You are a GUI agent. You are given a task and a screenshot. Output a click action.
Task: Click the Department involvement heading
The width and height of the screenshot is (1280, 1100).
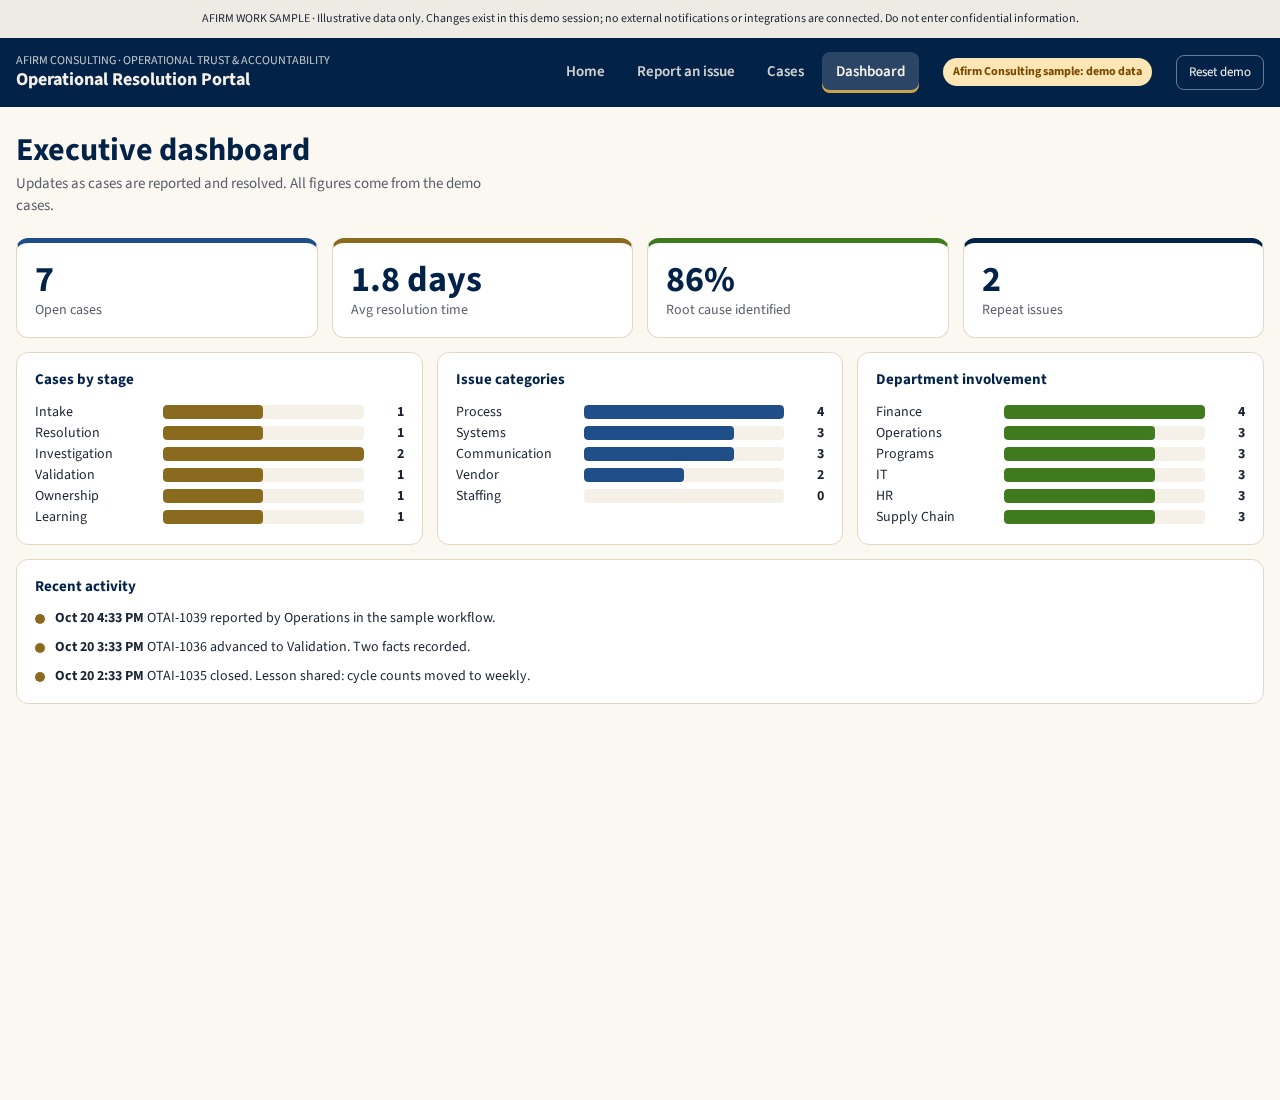click(x=961, y=380)
